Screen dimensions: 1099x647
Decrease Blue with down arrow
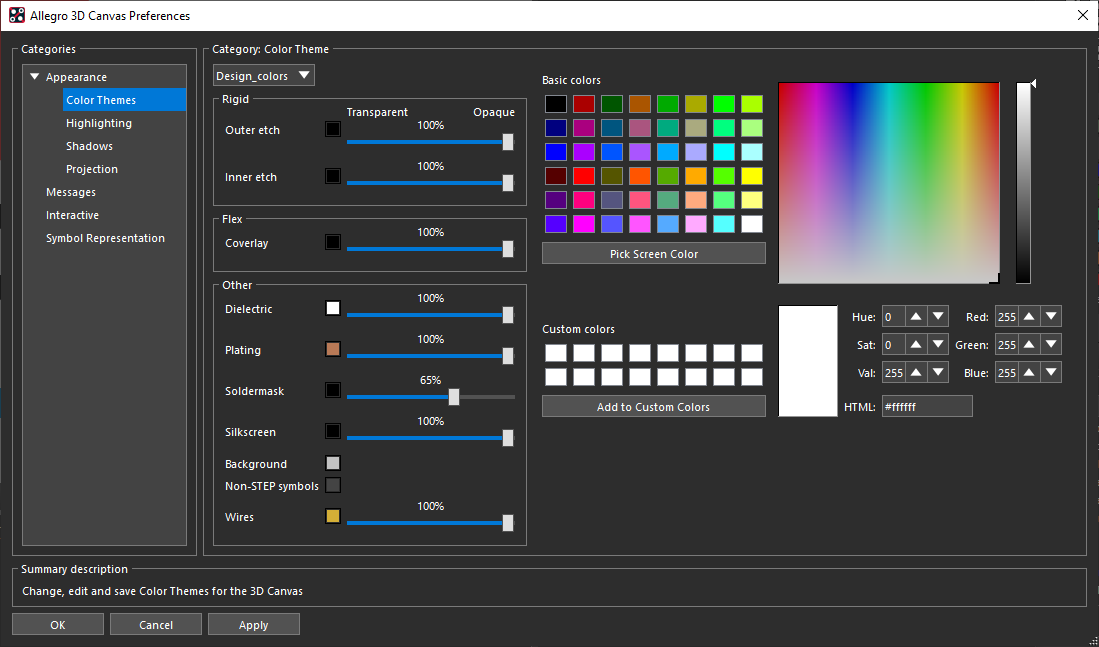pos(1051,373)
